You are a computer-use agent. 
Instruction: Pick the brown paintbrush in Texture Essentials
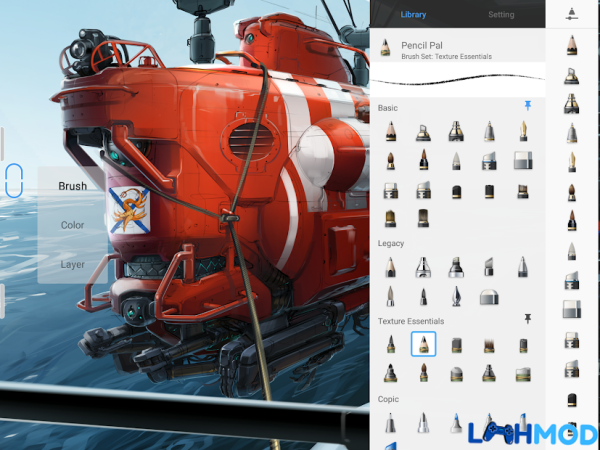pos(423,372)
